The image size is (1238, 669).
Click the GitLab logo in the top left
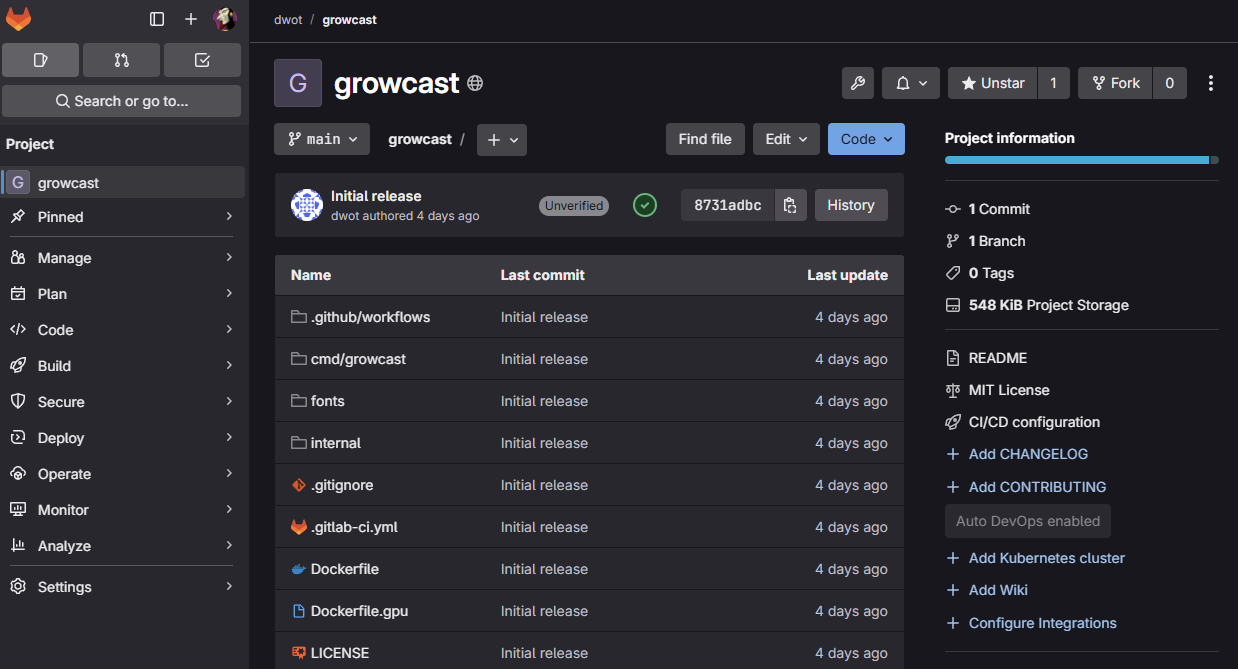pyautogui.click(x=18, y=18)
